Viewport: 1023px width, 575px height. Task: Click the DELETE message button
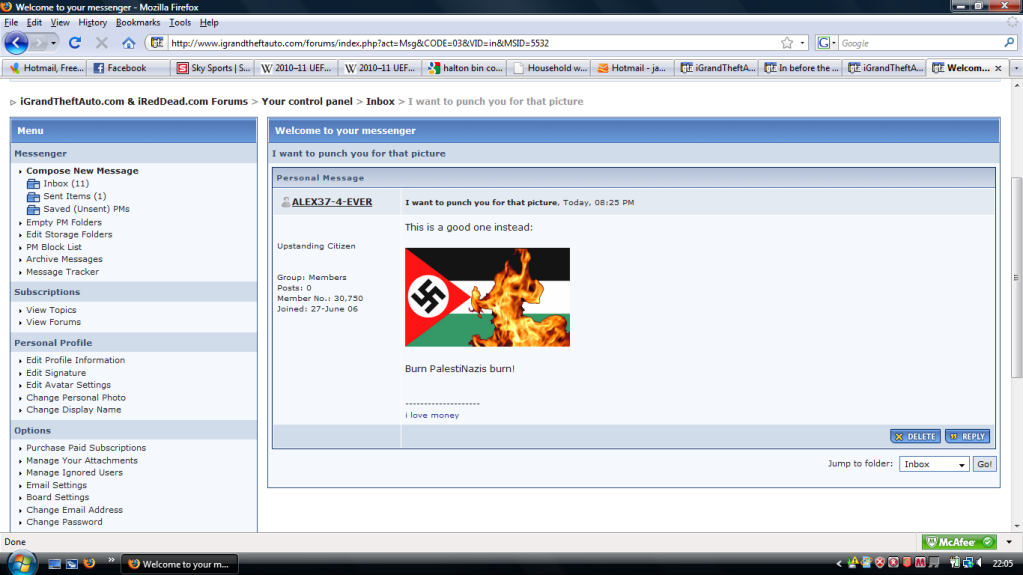(915, 437)
